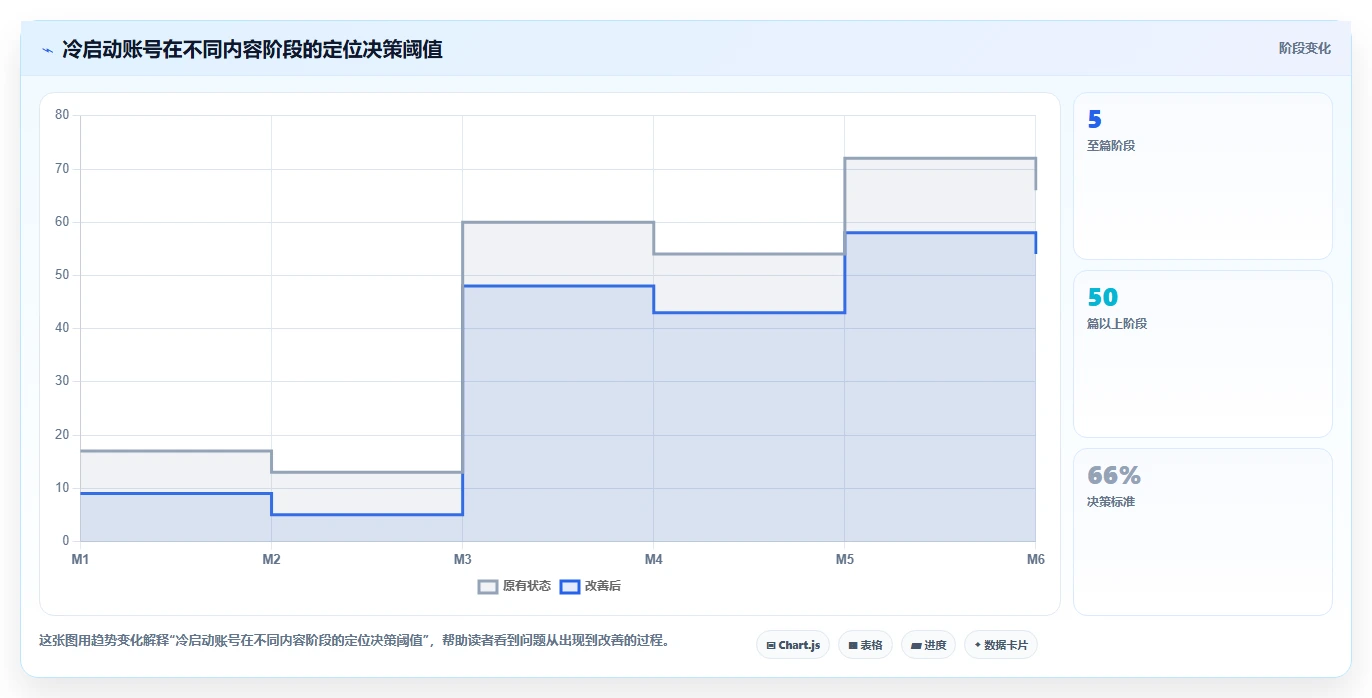Click the 66% value in the stats card

coord(1114,476)
